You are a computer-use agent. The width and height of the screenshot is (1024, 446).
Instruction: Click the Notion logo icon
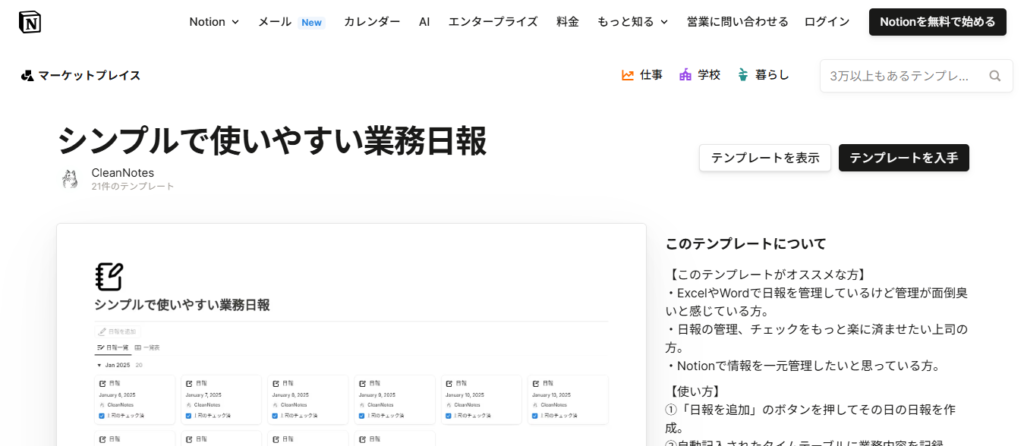pyautogui.click(x=30, y=22)
